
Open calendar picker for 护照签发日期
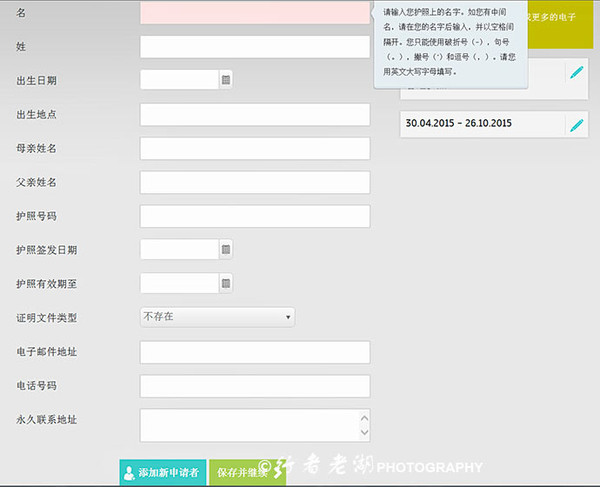[x=226, y=249]
